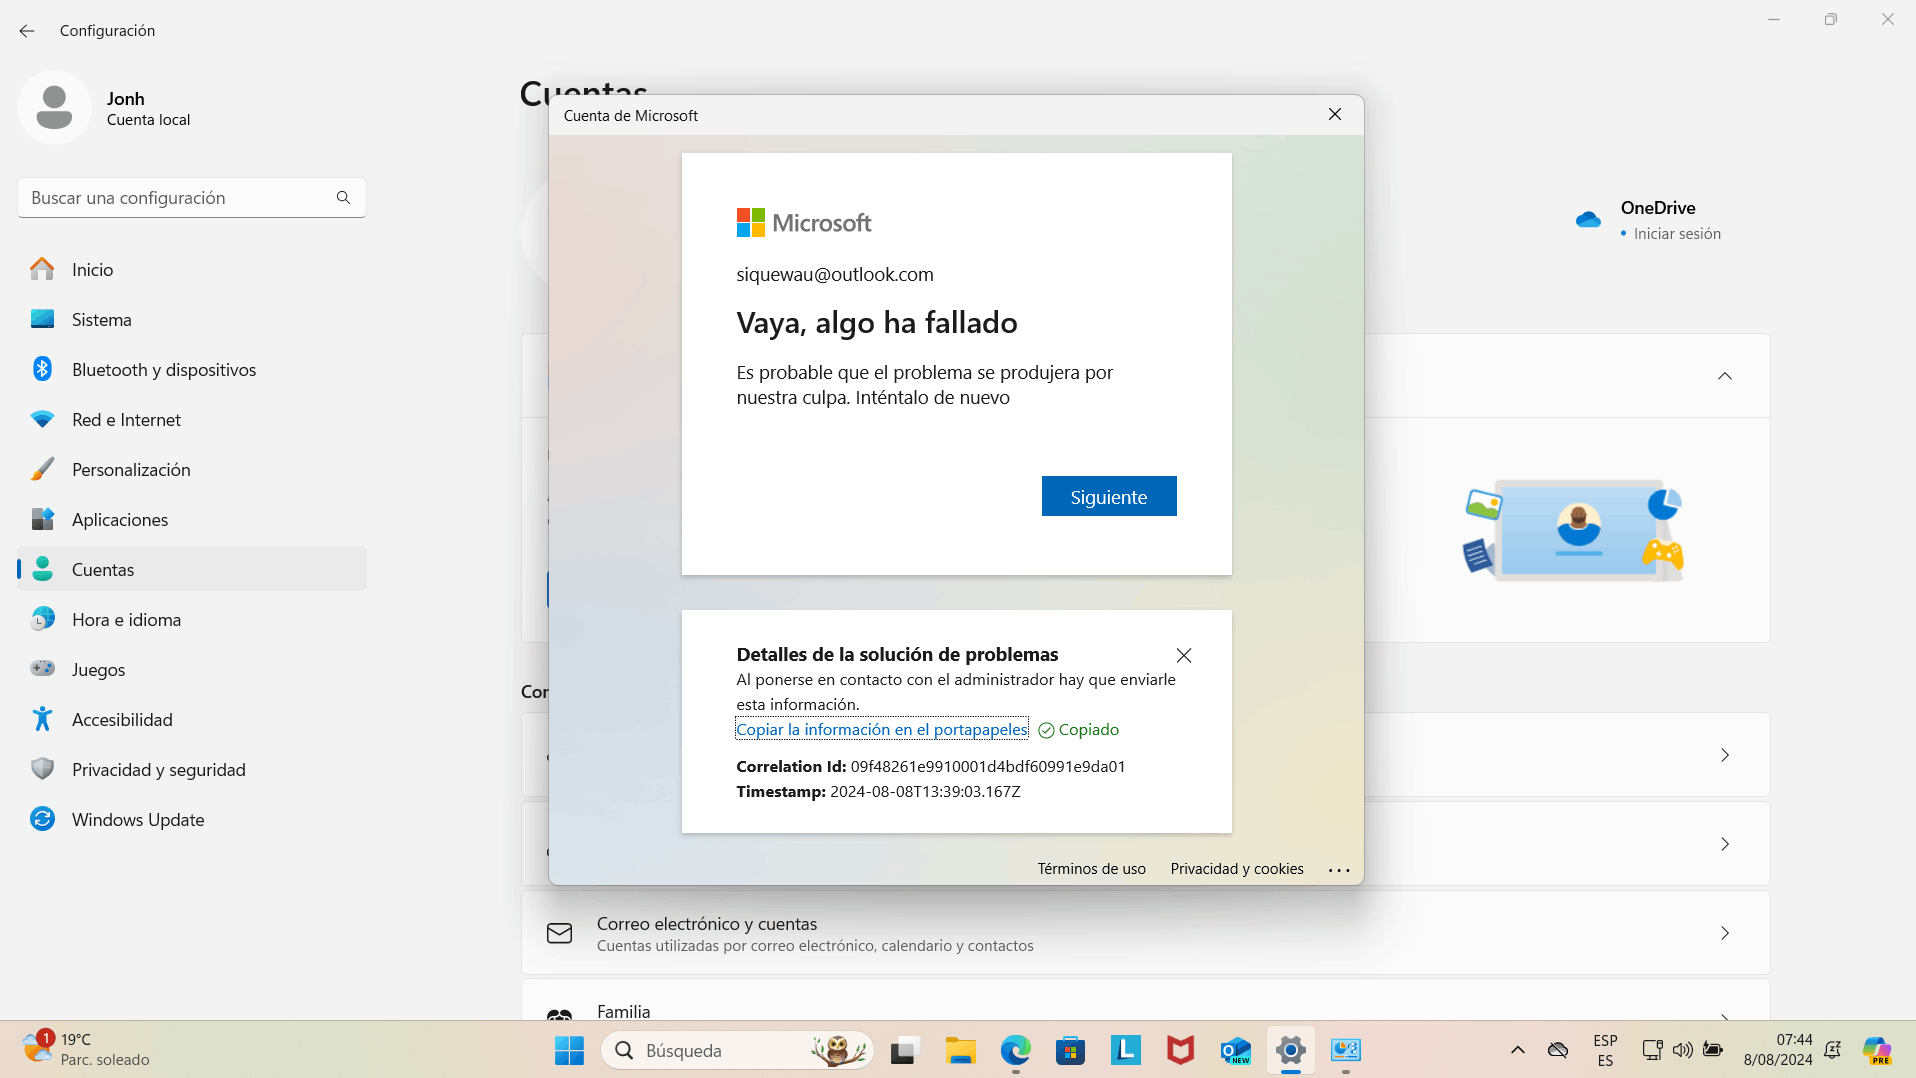Click the Jonh user profile avatar

[54, 107]
